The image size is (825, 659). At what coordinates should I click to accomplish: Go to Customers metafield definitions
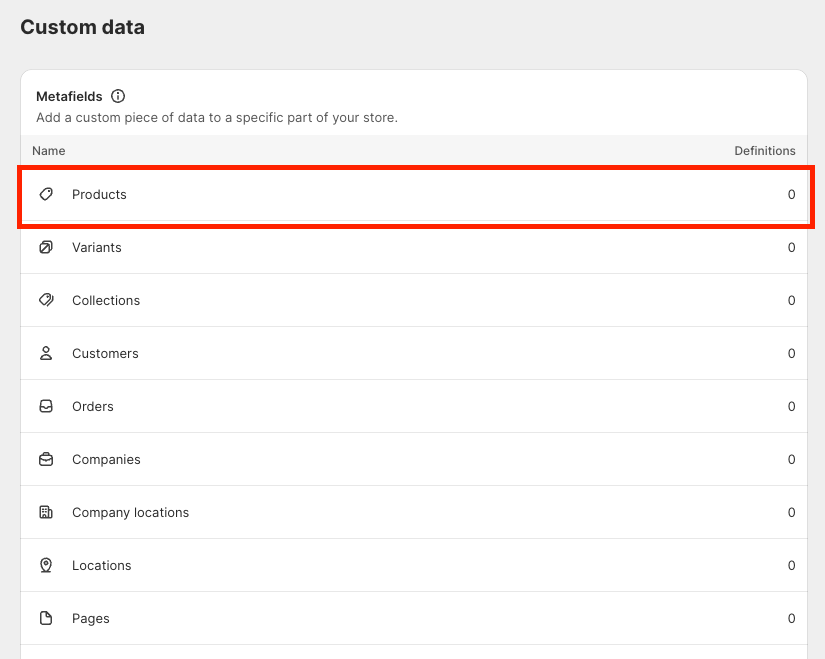coord(105,353)
